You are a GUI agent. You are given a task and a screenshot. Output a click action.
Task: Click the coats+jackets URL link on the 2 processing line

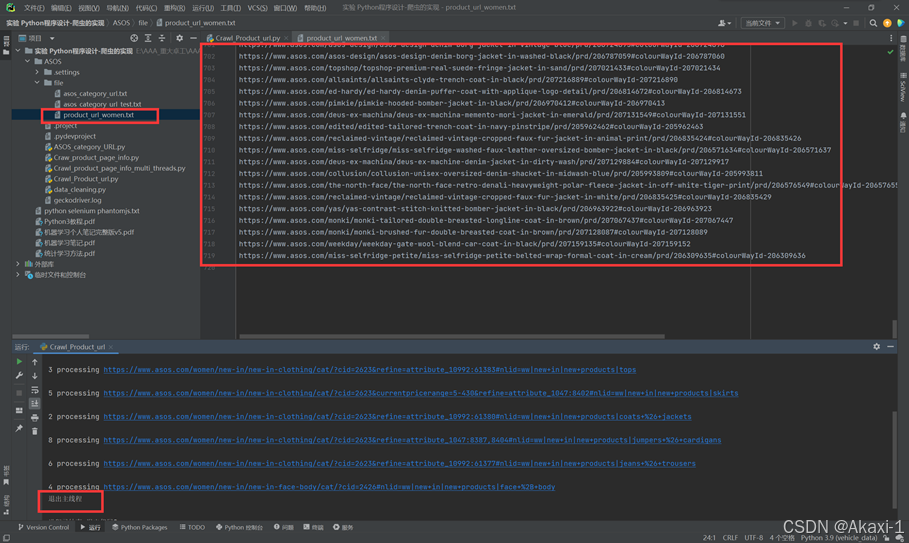coord(397,417)
